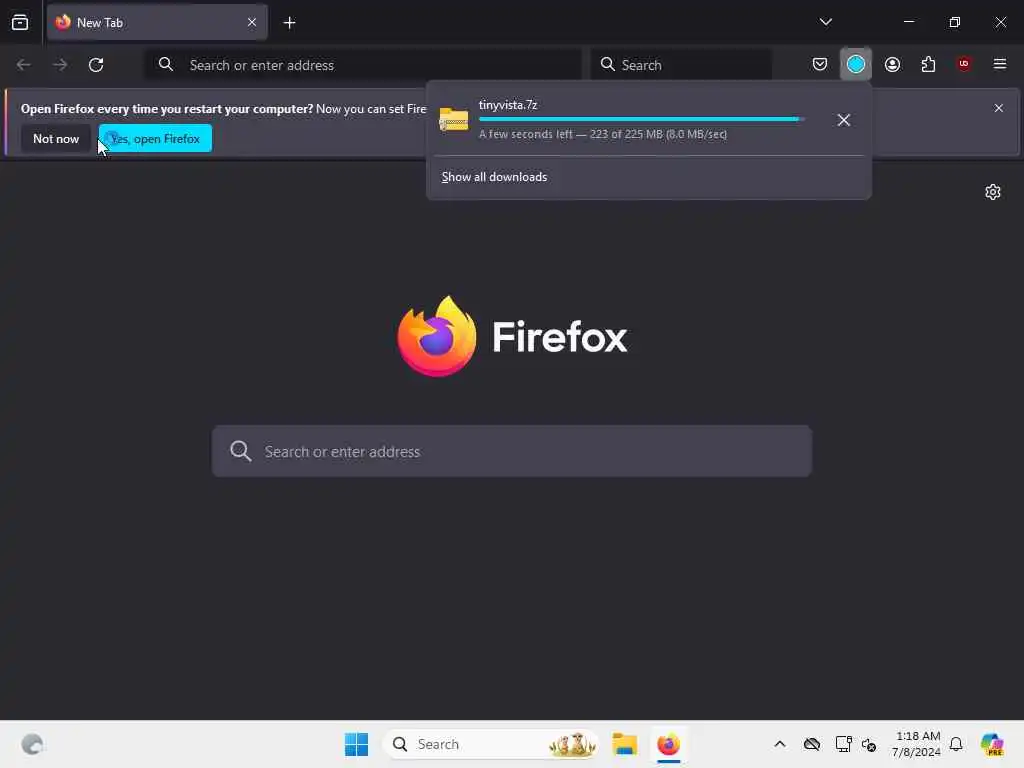Open the widgets icon on taskbar
The image size is (1024, 768).
(32, 744)
